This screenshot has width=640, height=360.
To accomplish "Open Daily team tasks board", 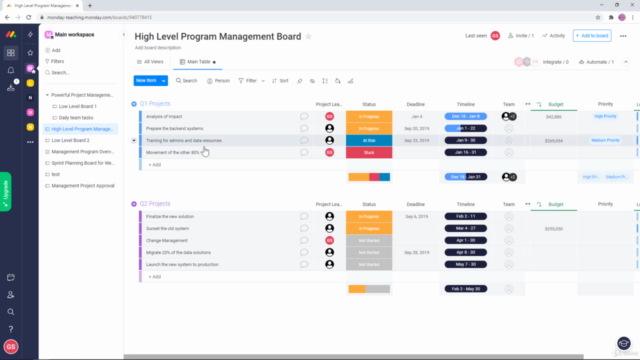I will [x=76, y=118].
